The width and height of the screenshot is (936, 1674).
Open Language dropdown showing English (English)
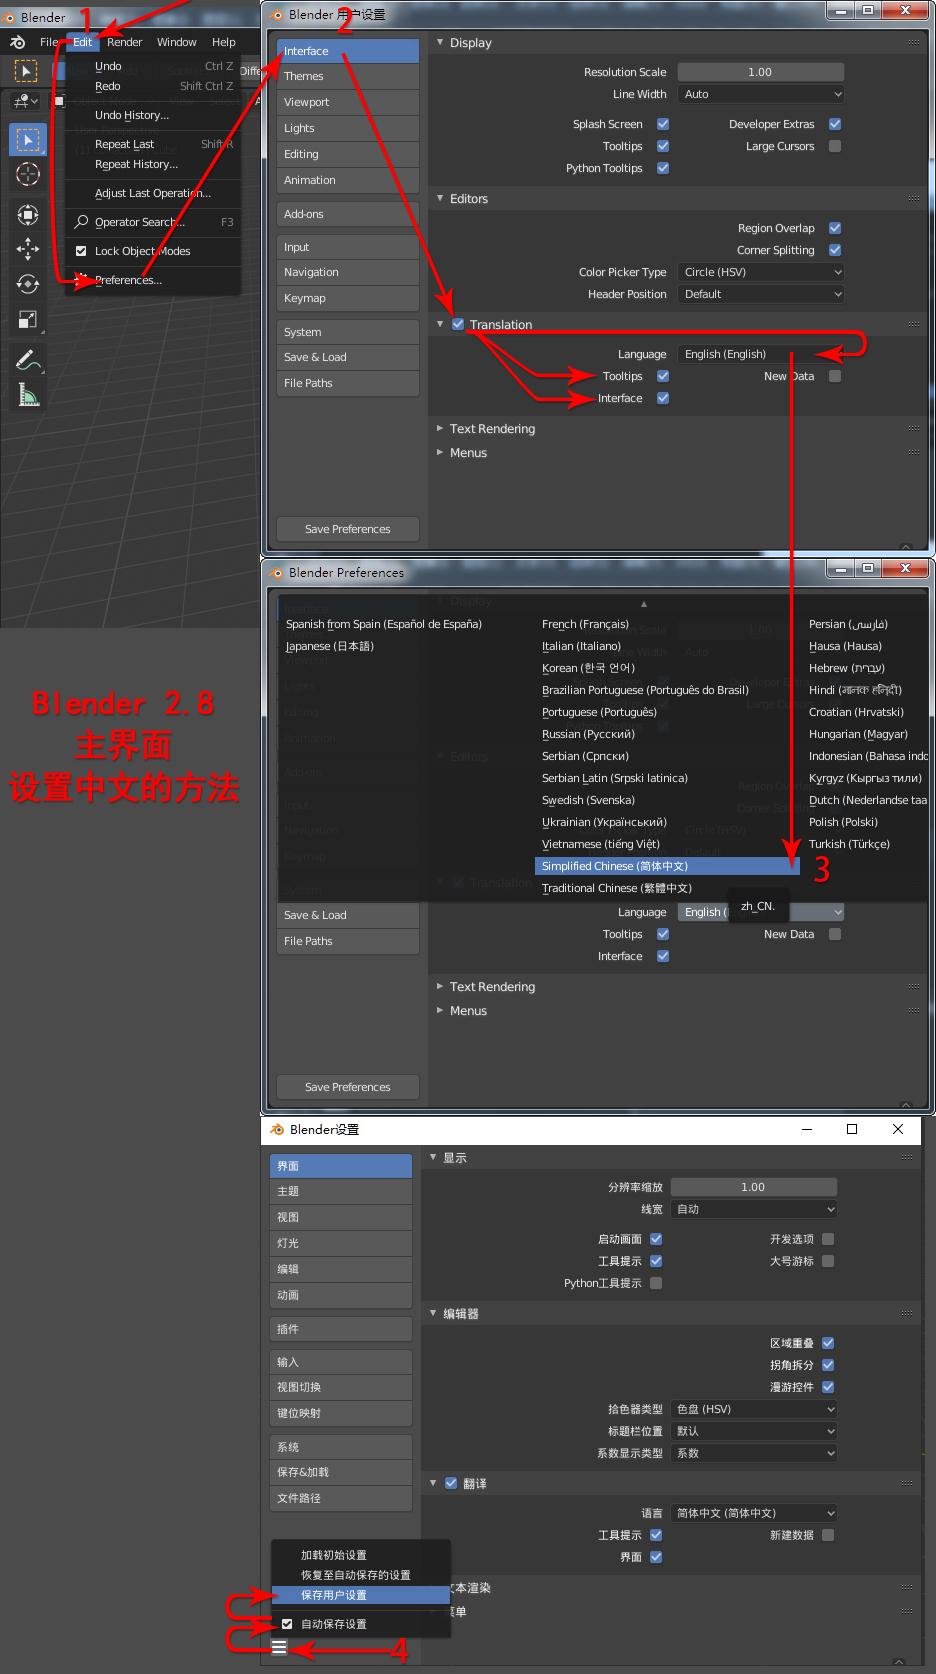click(x=761, y=354)
